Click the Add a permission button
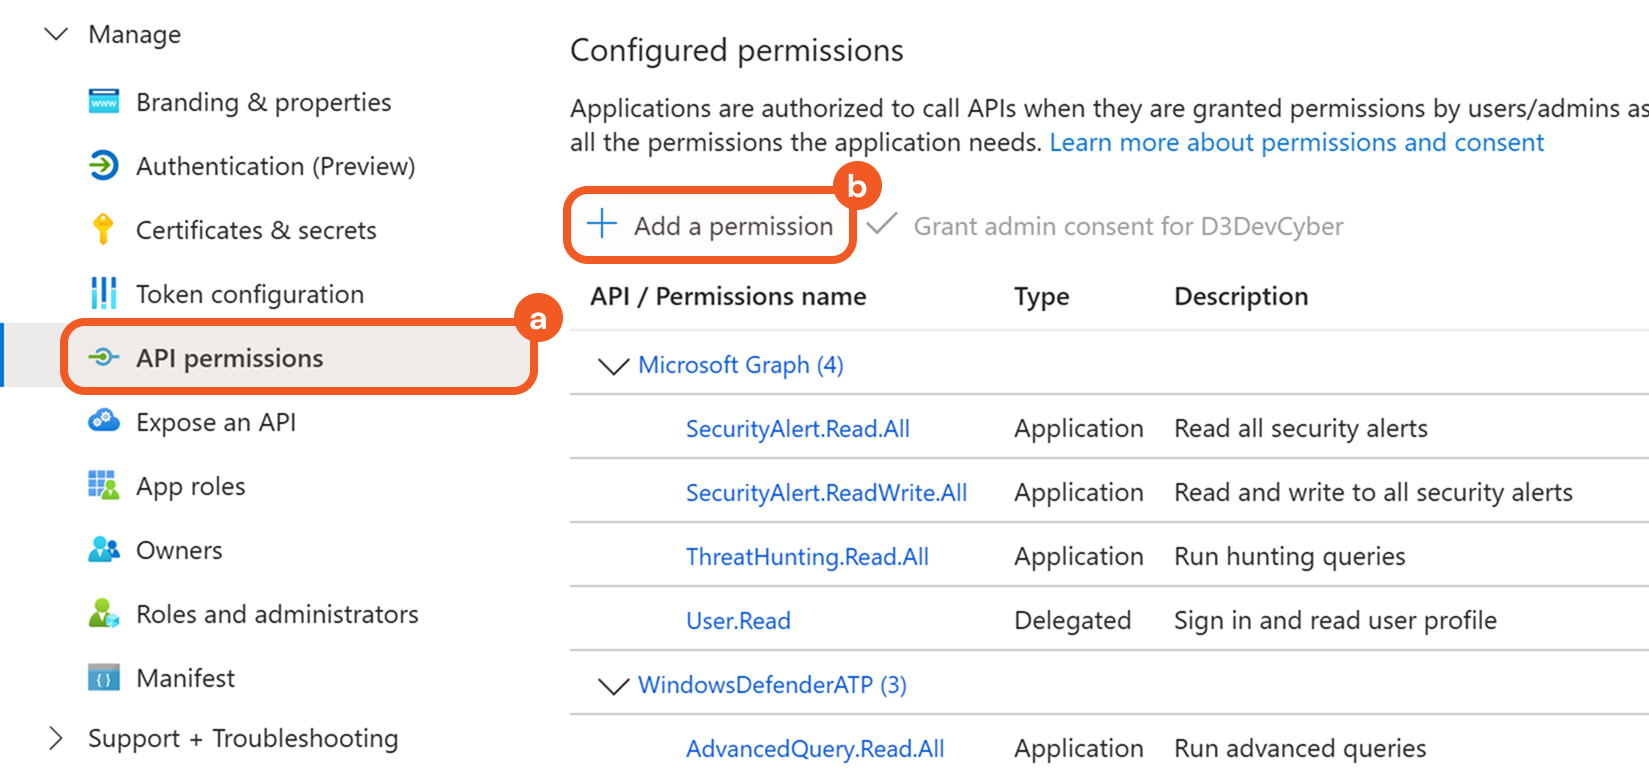This screenshot has height=773, width=1649. (x=710, y=226)
